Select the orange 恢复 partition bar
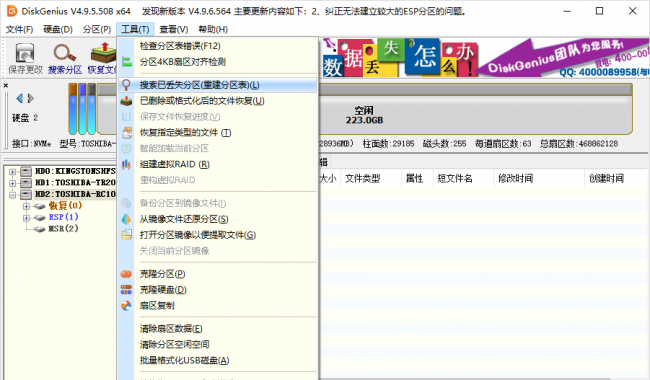Image resolution: width=650 pixels, height=380 pixels. [x=73, y=109]
